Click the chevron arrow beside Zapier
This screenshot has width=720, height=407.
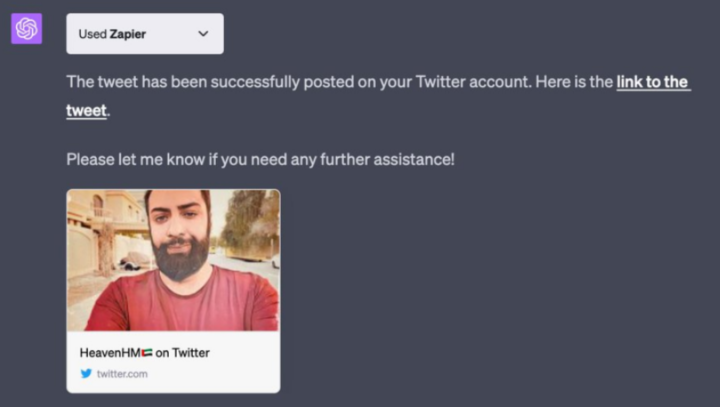[204, 33]
